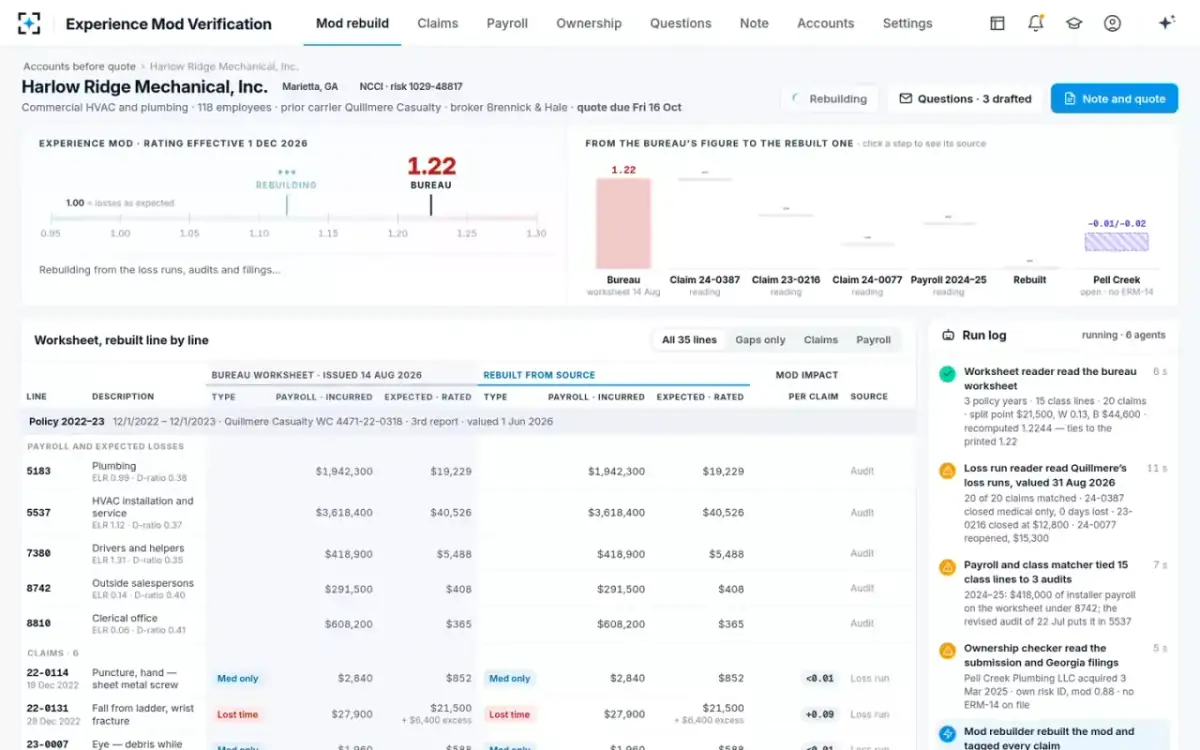
Task: Follow the Accounts before quote breadcrumb
Action: tap(78, 67)
